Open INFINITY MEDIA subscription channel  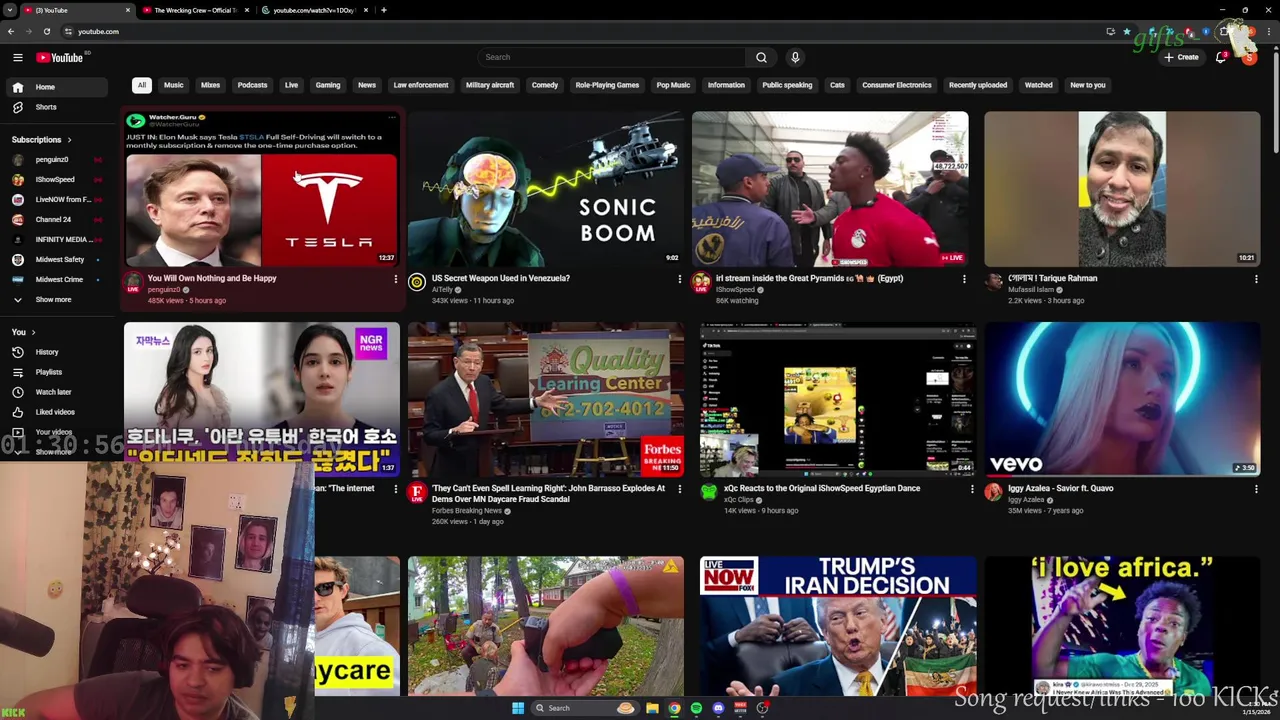[x=55, y=239]
